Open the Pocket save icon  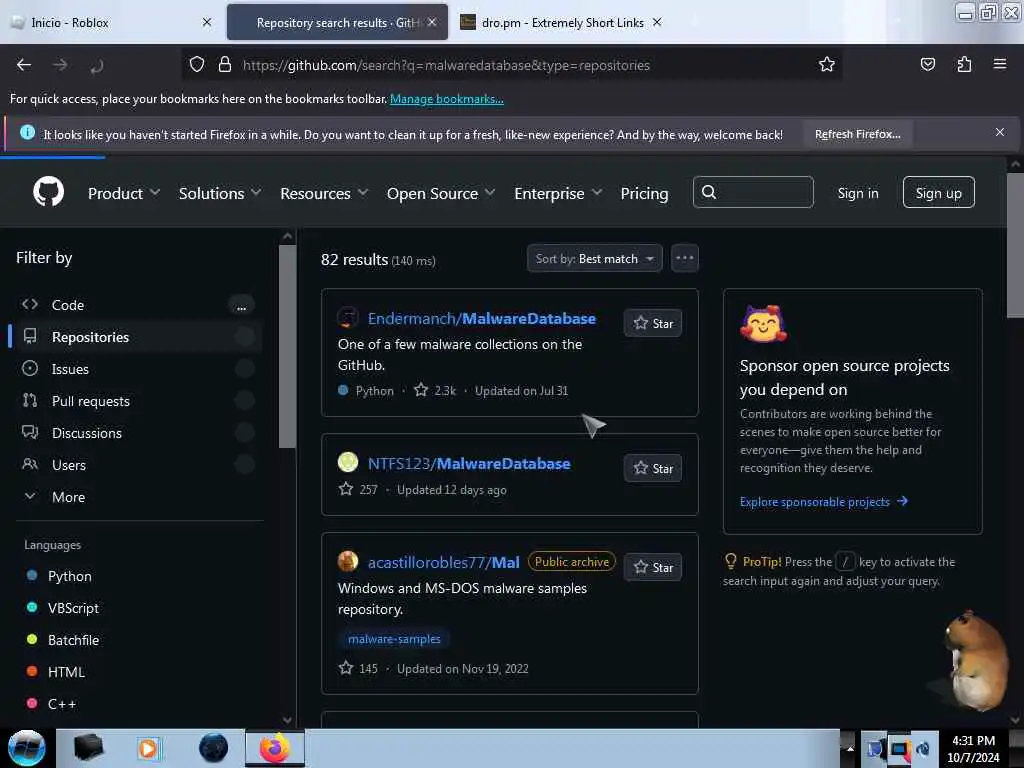click(x=927, y=64)
